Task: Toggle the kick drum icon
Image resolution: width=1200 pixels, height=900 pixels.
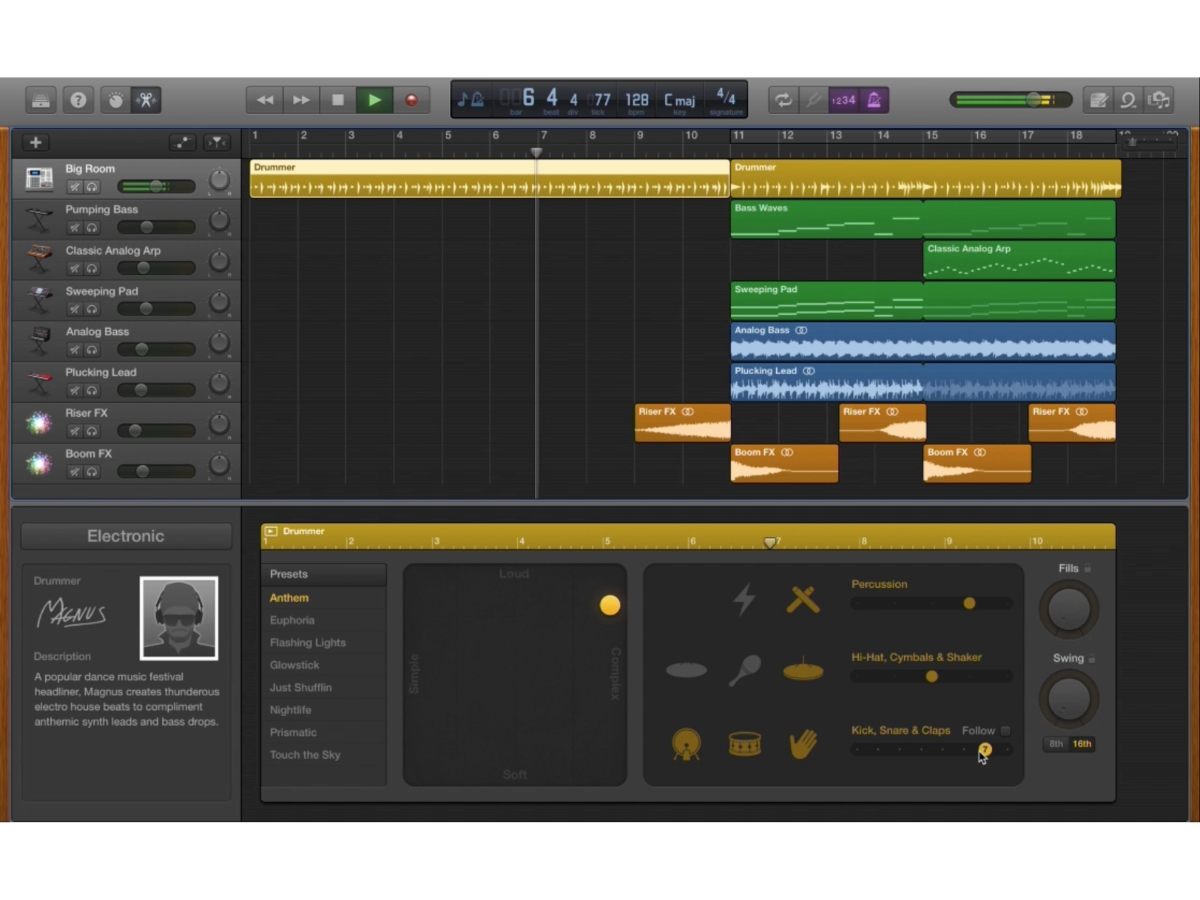Action: (686, 744)
